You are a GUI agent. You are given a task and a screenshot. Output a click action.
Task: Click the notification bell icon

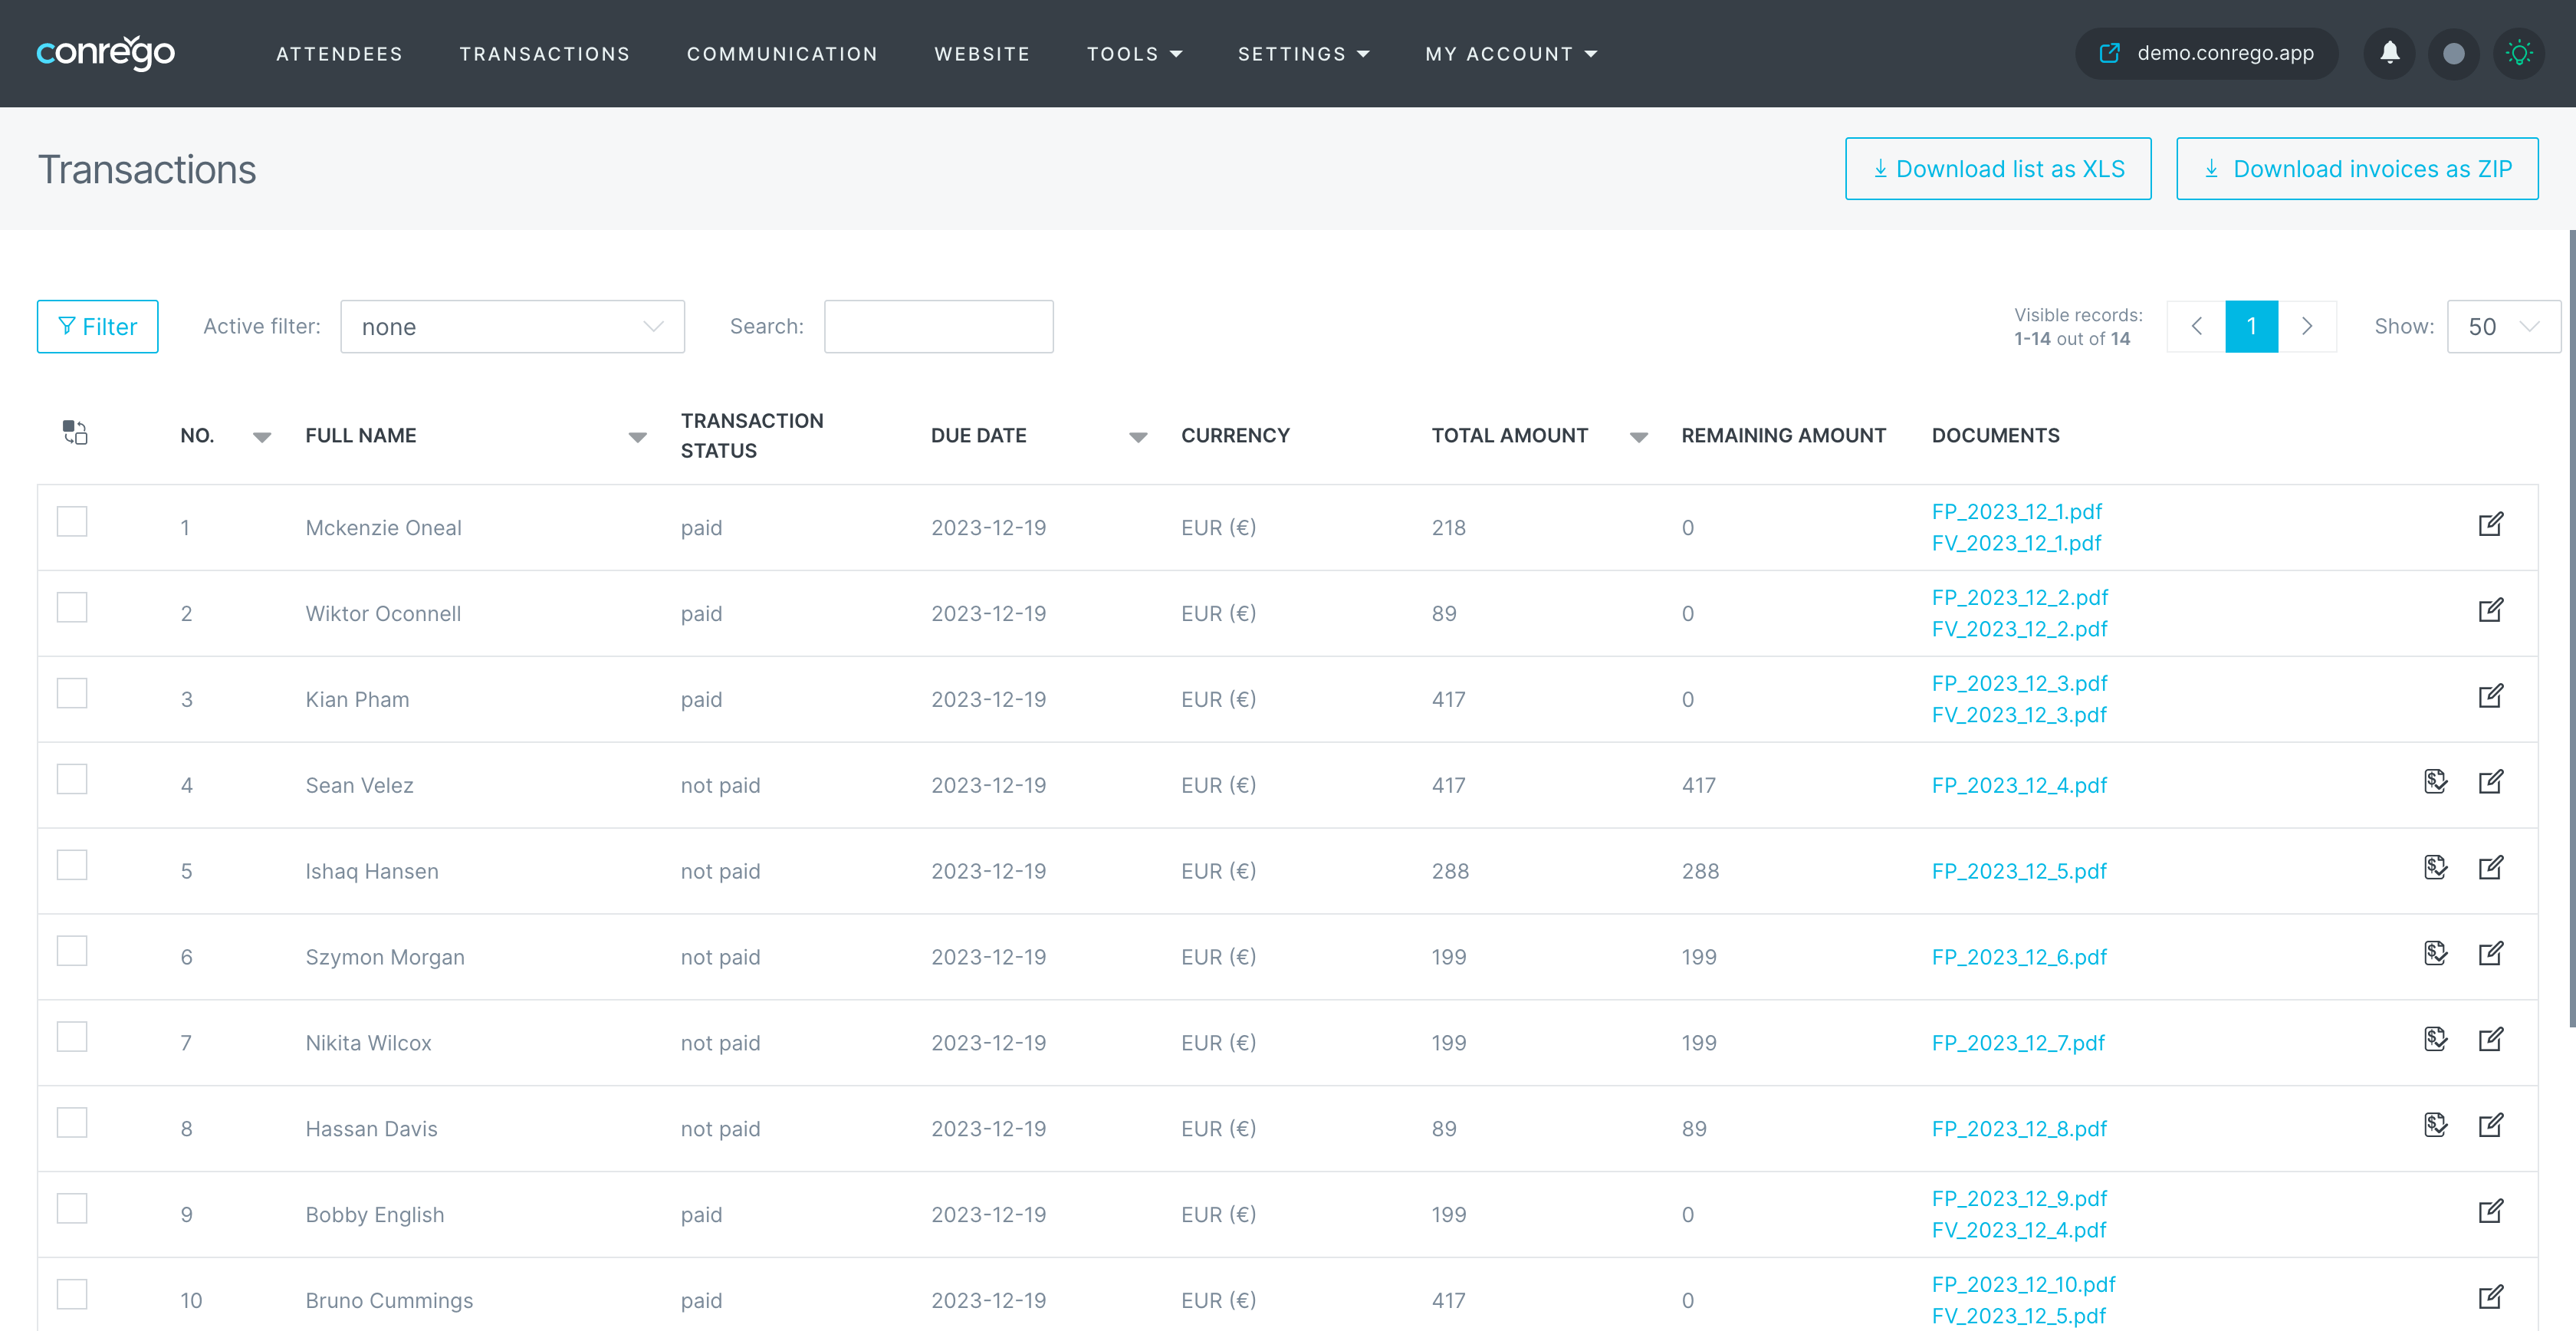click(x=2389, y=53)
